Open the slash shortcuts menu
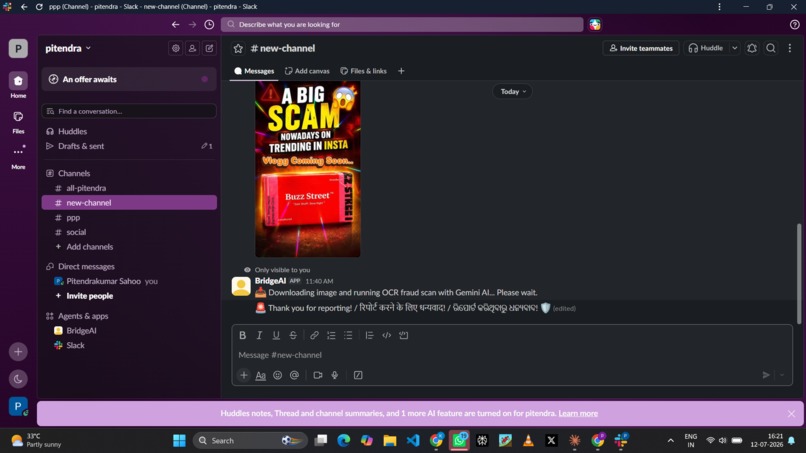The width and height of the screenshot is (806, 453). pyautogui.click(x=358, y=375)
